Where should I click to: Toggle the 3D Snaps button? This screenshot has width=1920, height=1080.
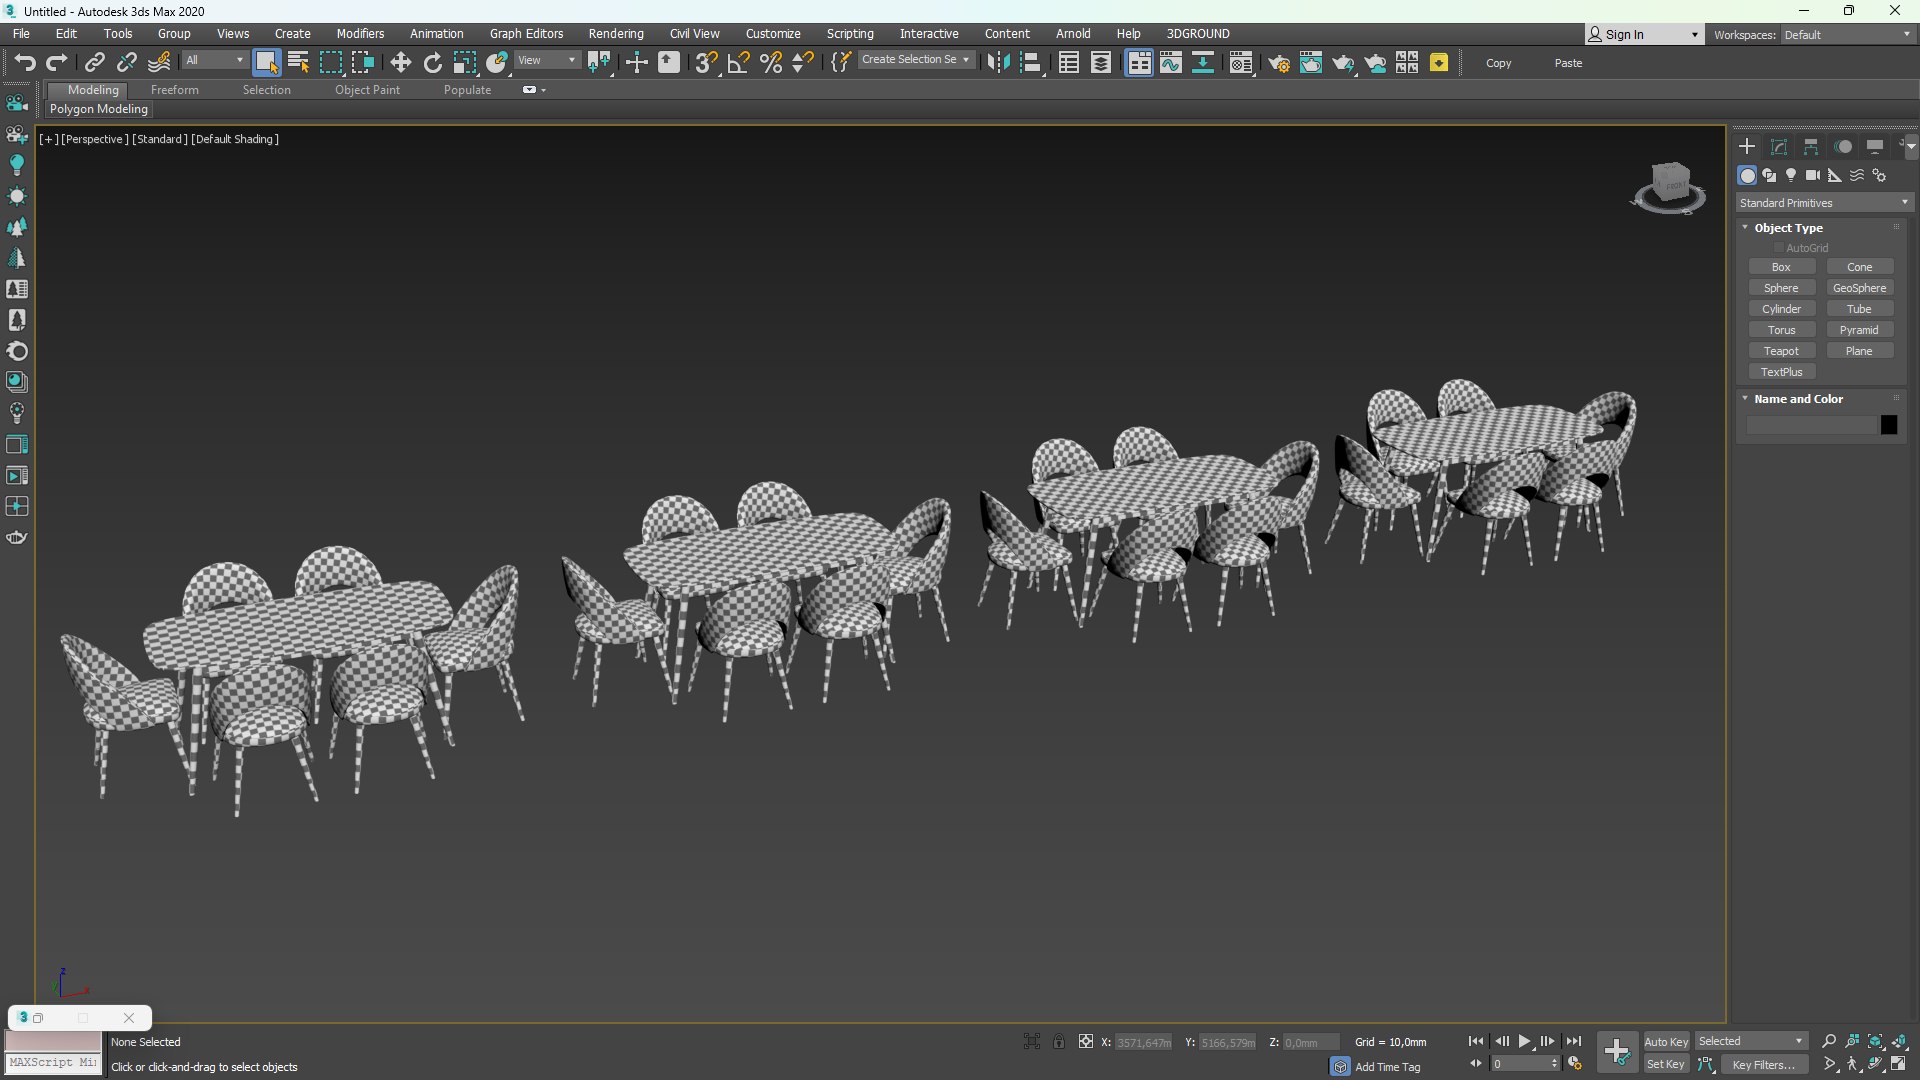click(x=706, y=62)
